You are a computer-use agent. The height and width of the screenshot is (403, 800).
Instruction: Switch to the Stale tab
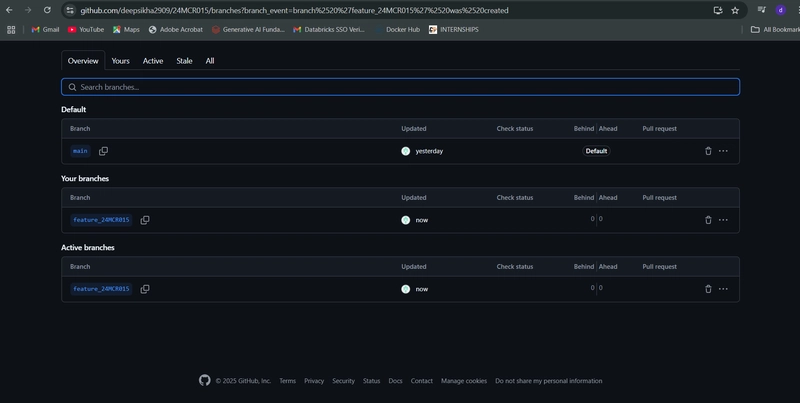[x=184, y=61]
